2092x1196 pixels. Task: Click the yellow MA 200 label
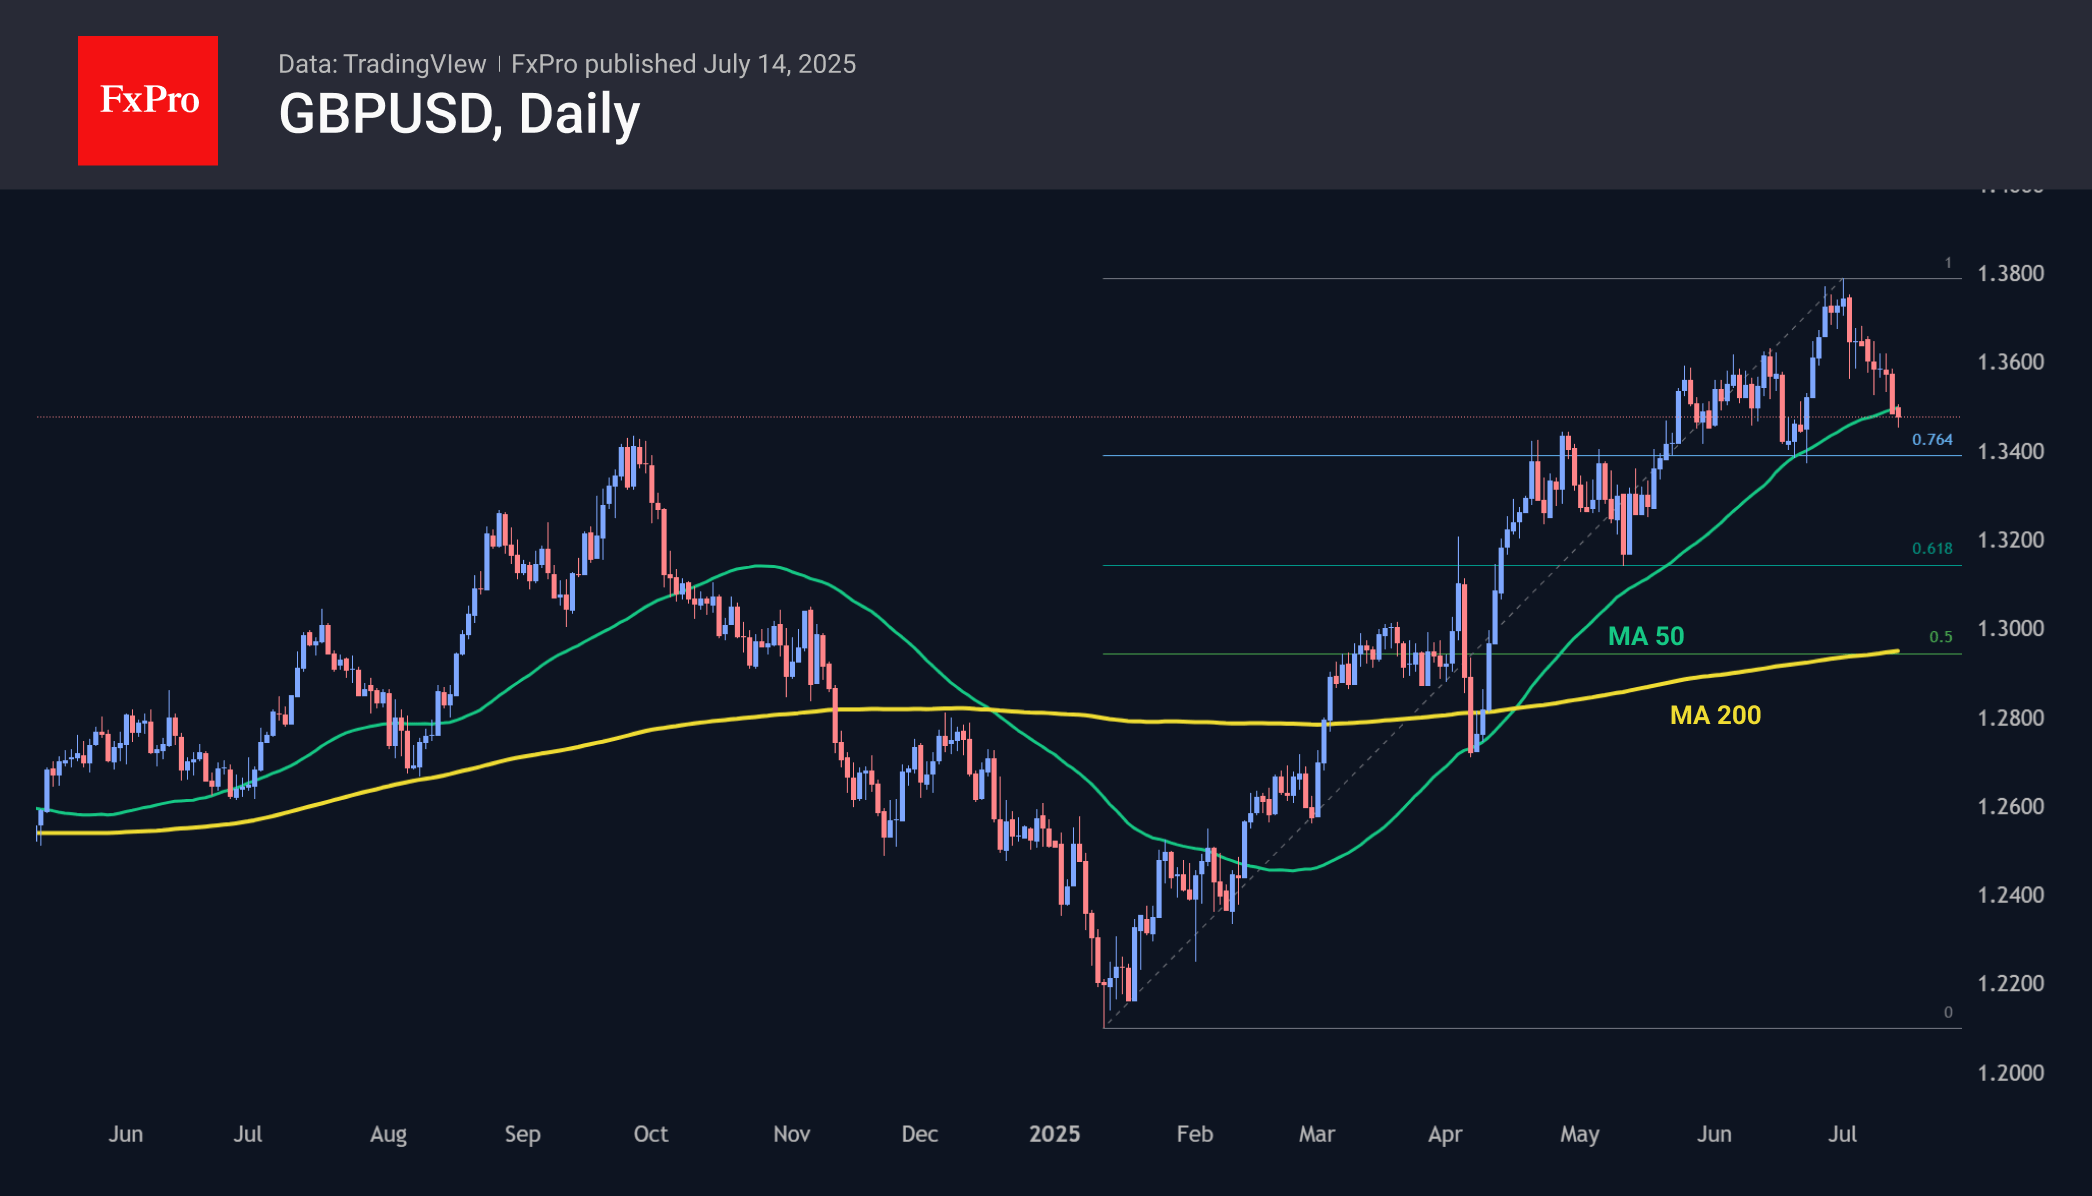pyautogui.click(x=1715, y=715)
